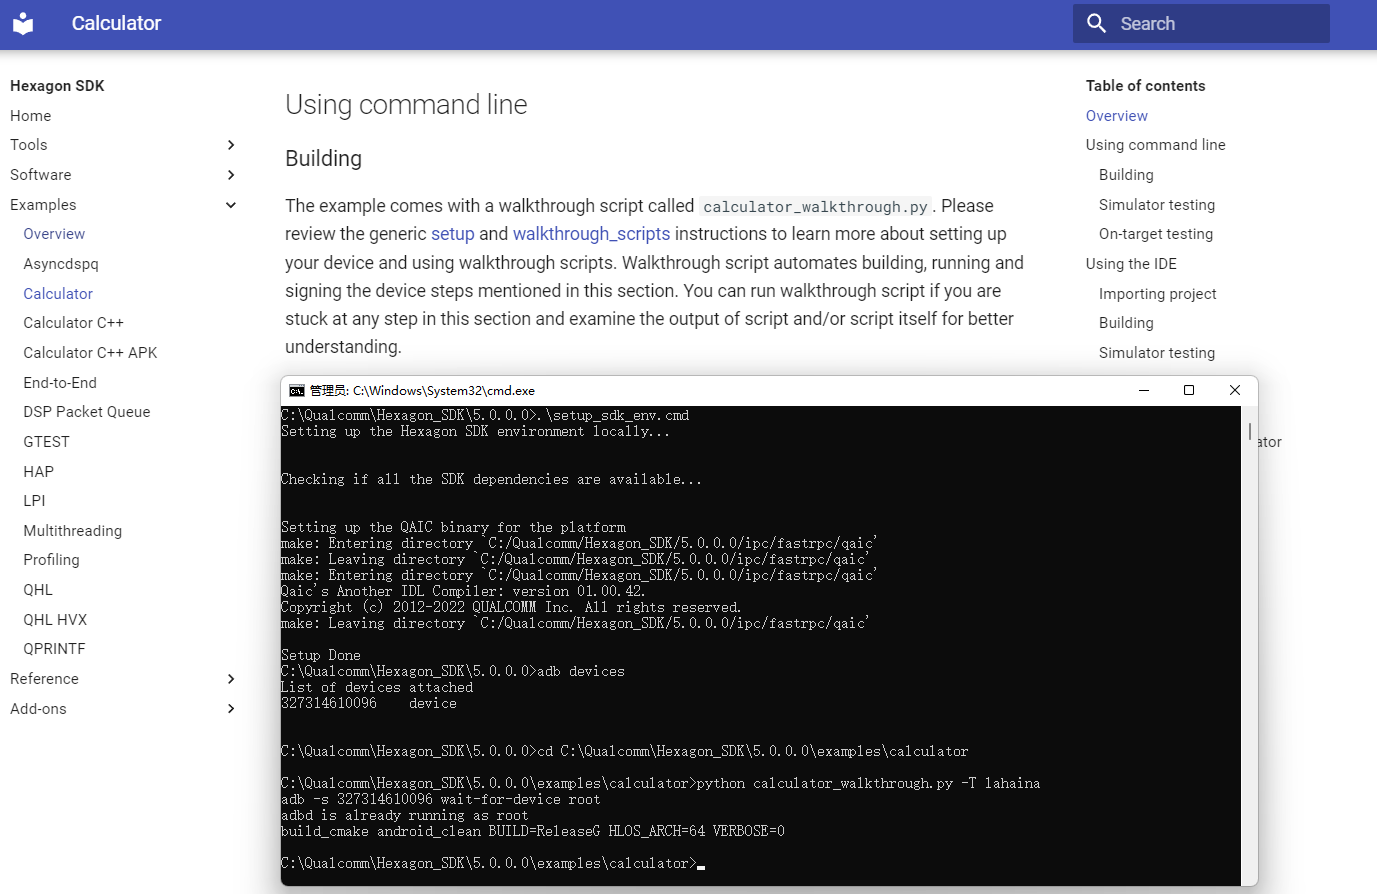Open the End-to-End example page
Screen dimensions: 1377x894
pyautogui.click(x=60, y=383)
